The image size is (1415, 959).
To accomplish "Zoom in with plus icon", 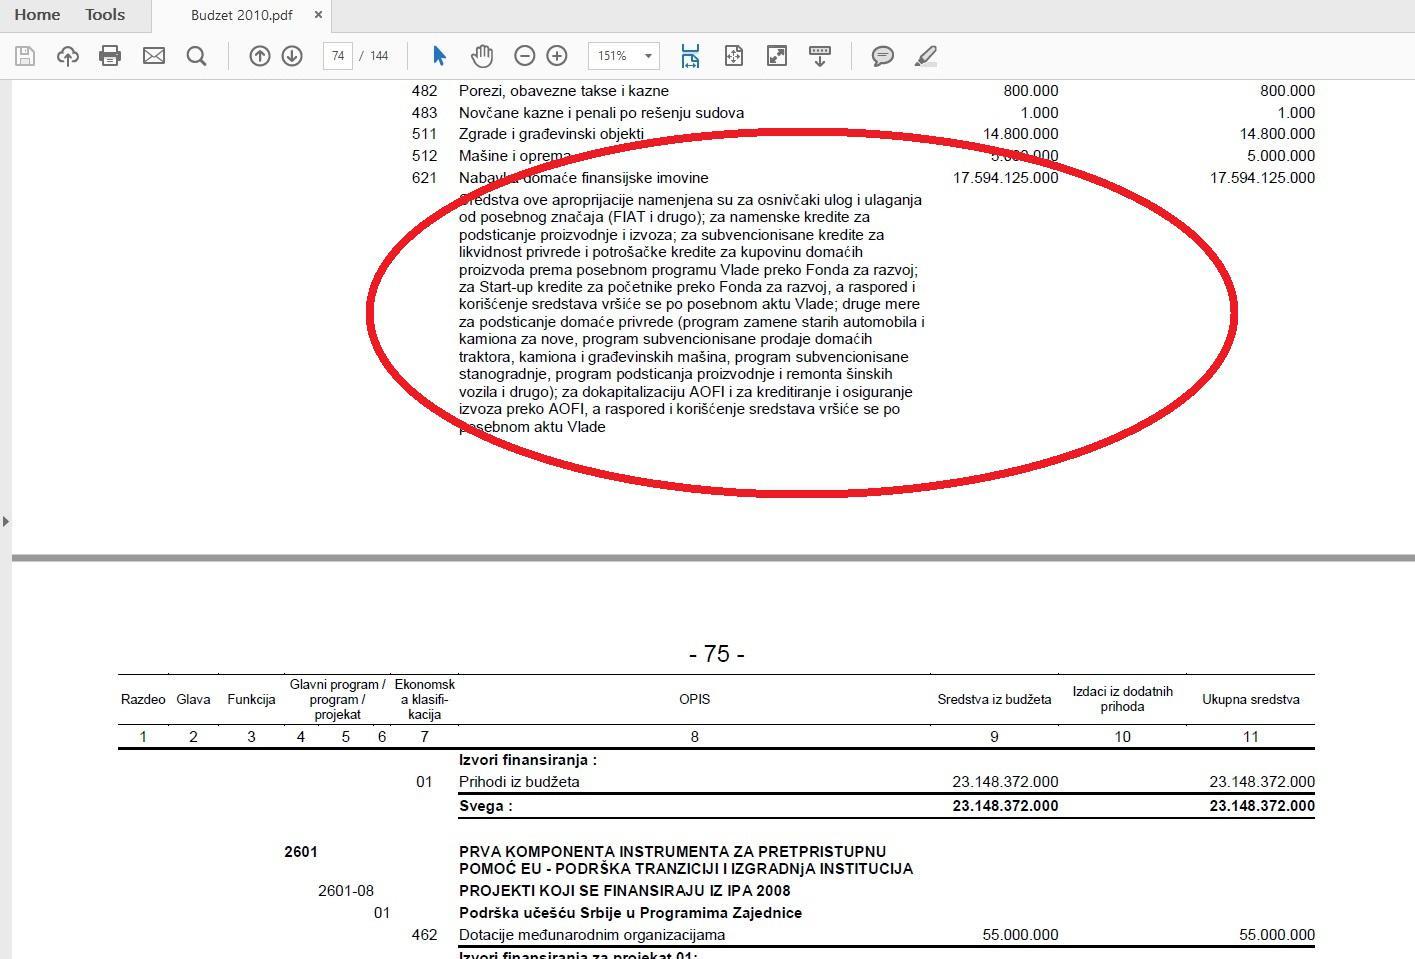I will 557,56.
